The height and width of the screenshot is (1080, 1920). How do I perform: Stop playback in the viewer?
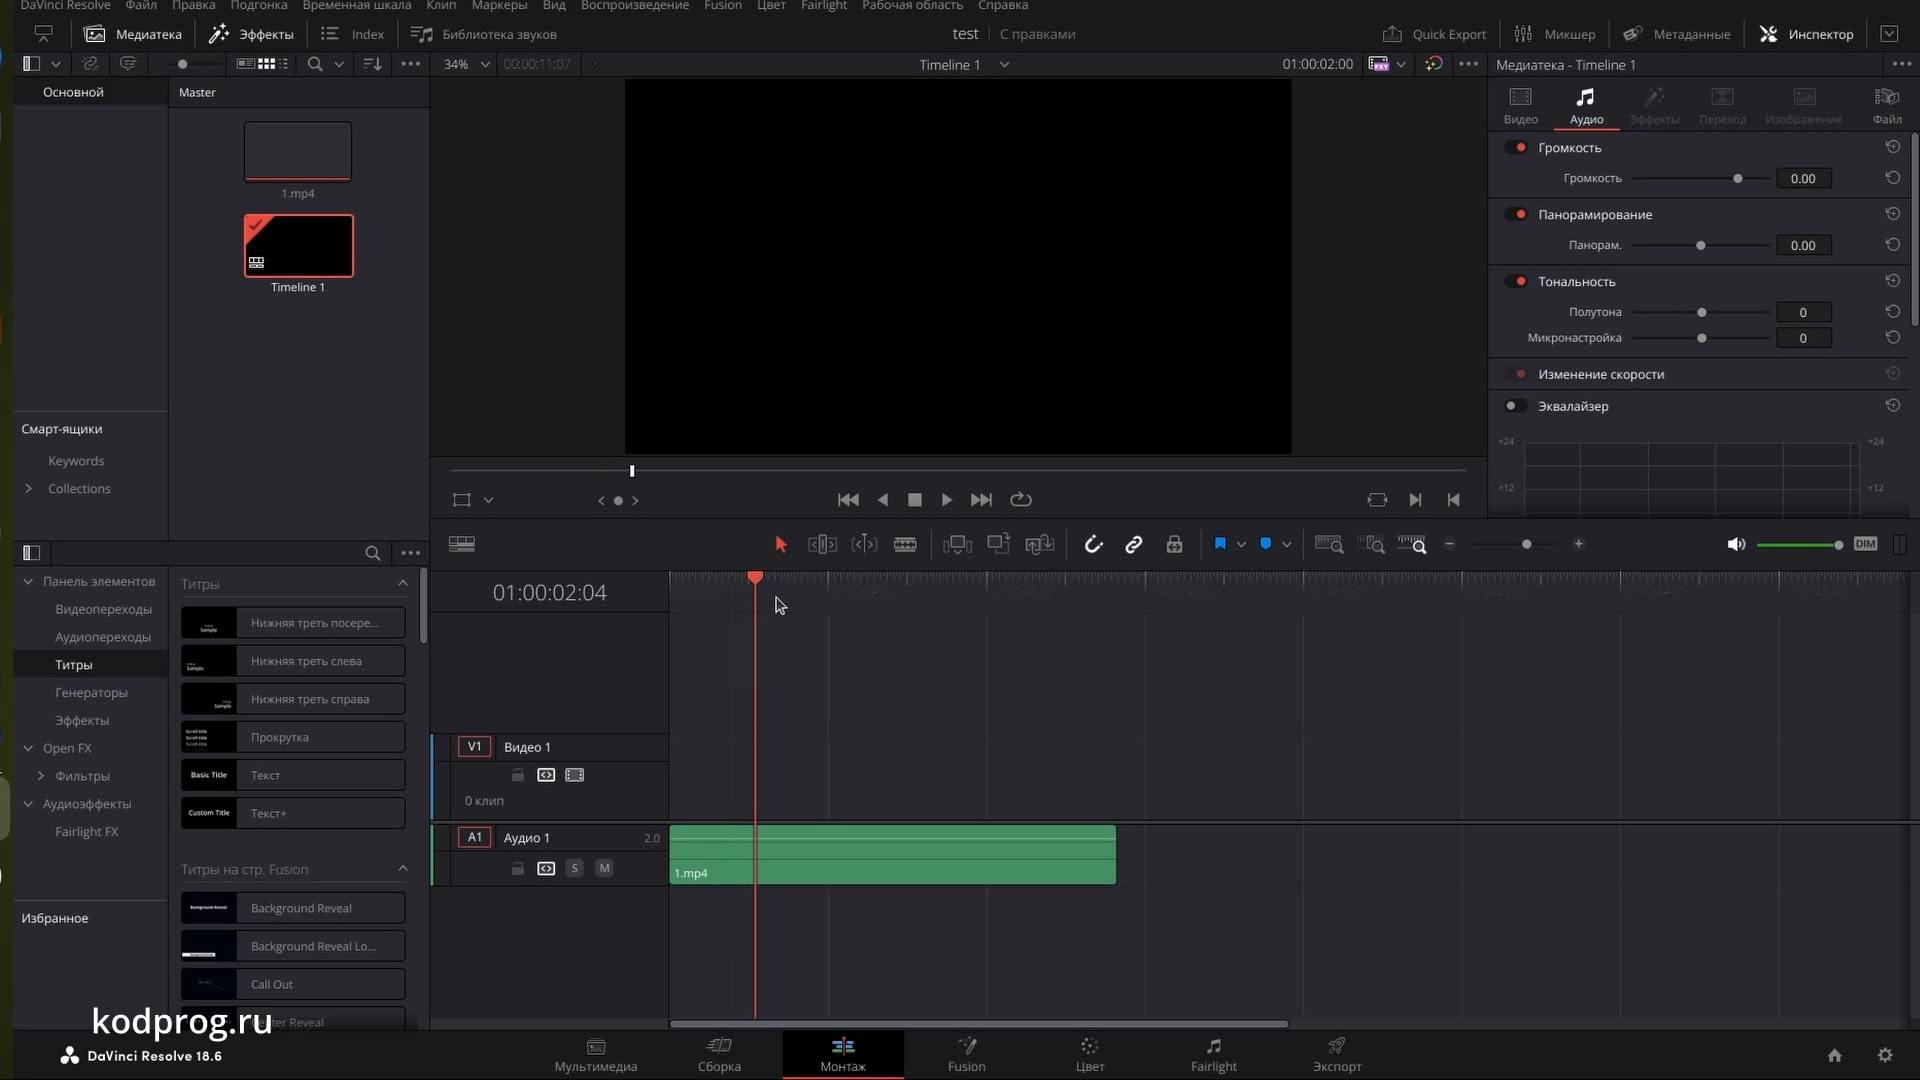coord(914,499)
